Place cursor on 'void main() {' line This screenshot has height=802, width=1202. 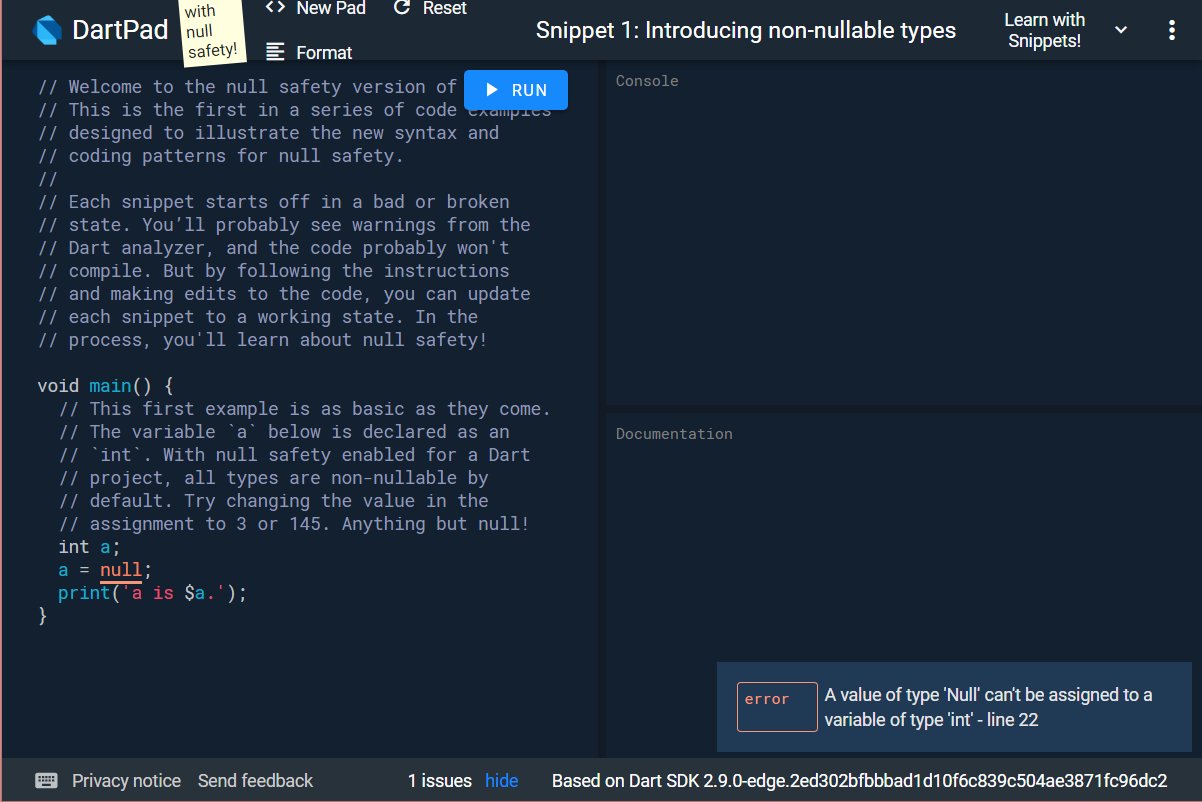click(x=105, y=386)
